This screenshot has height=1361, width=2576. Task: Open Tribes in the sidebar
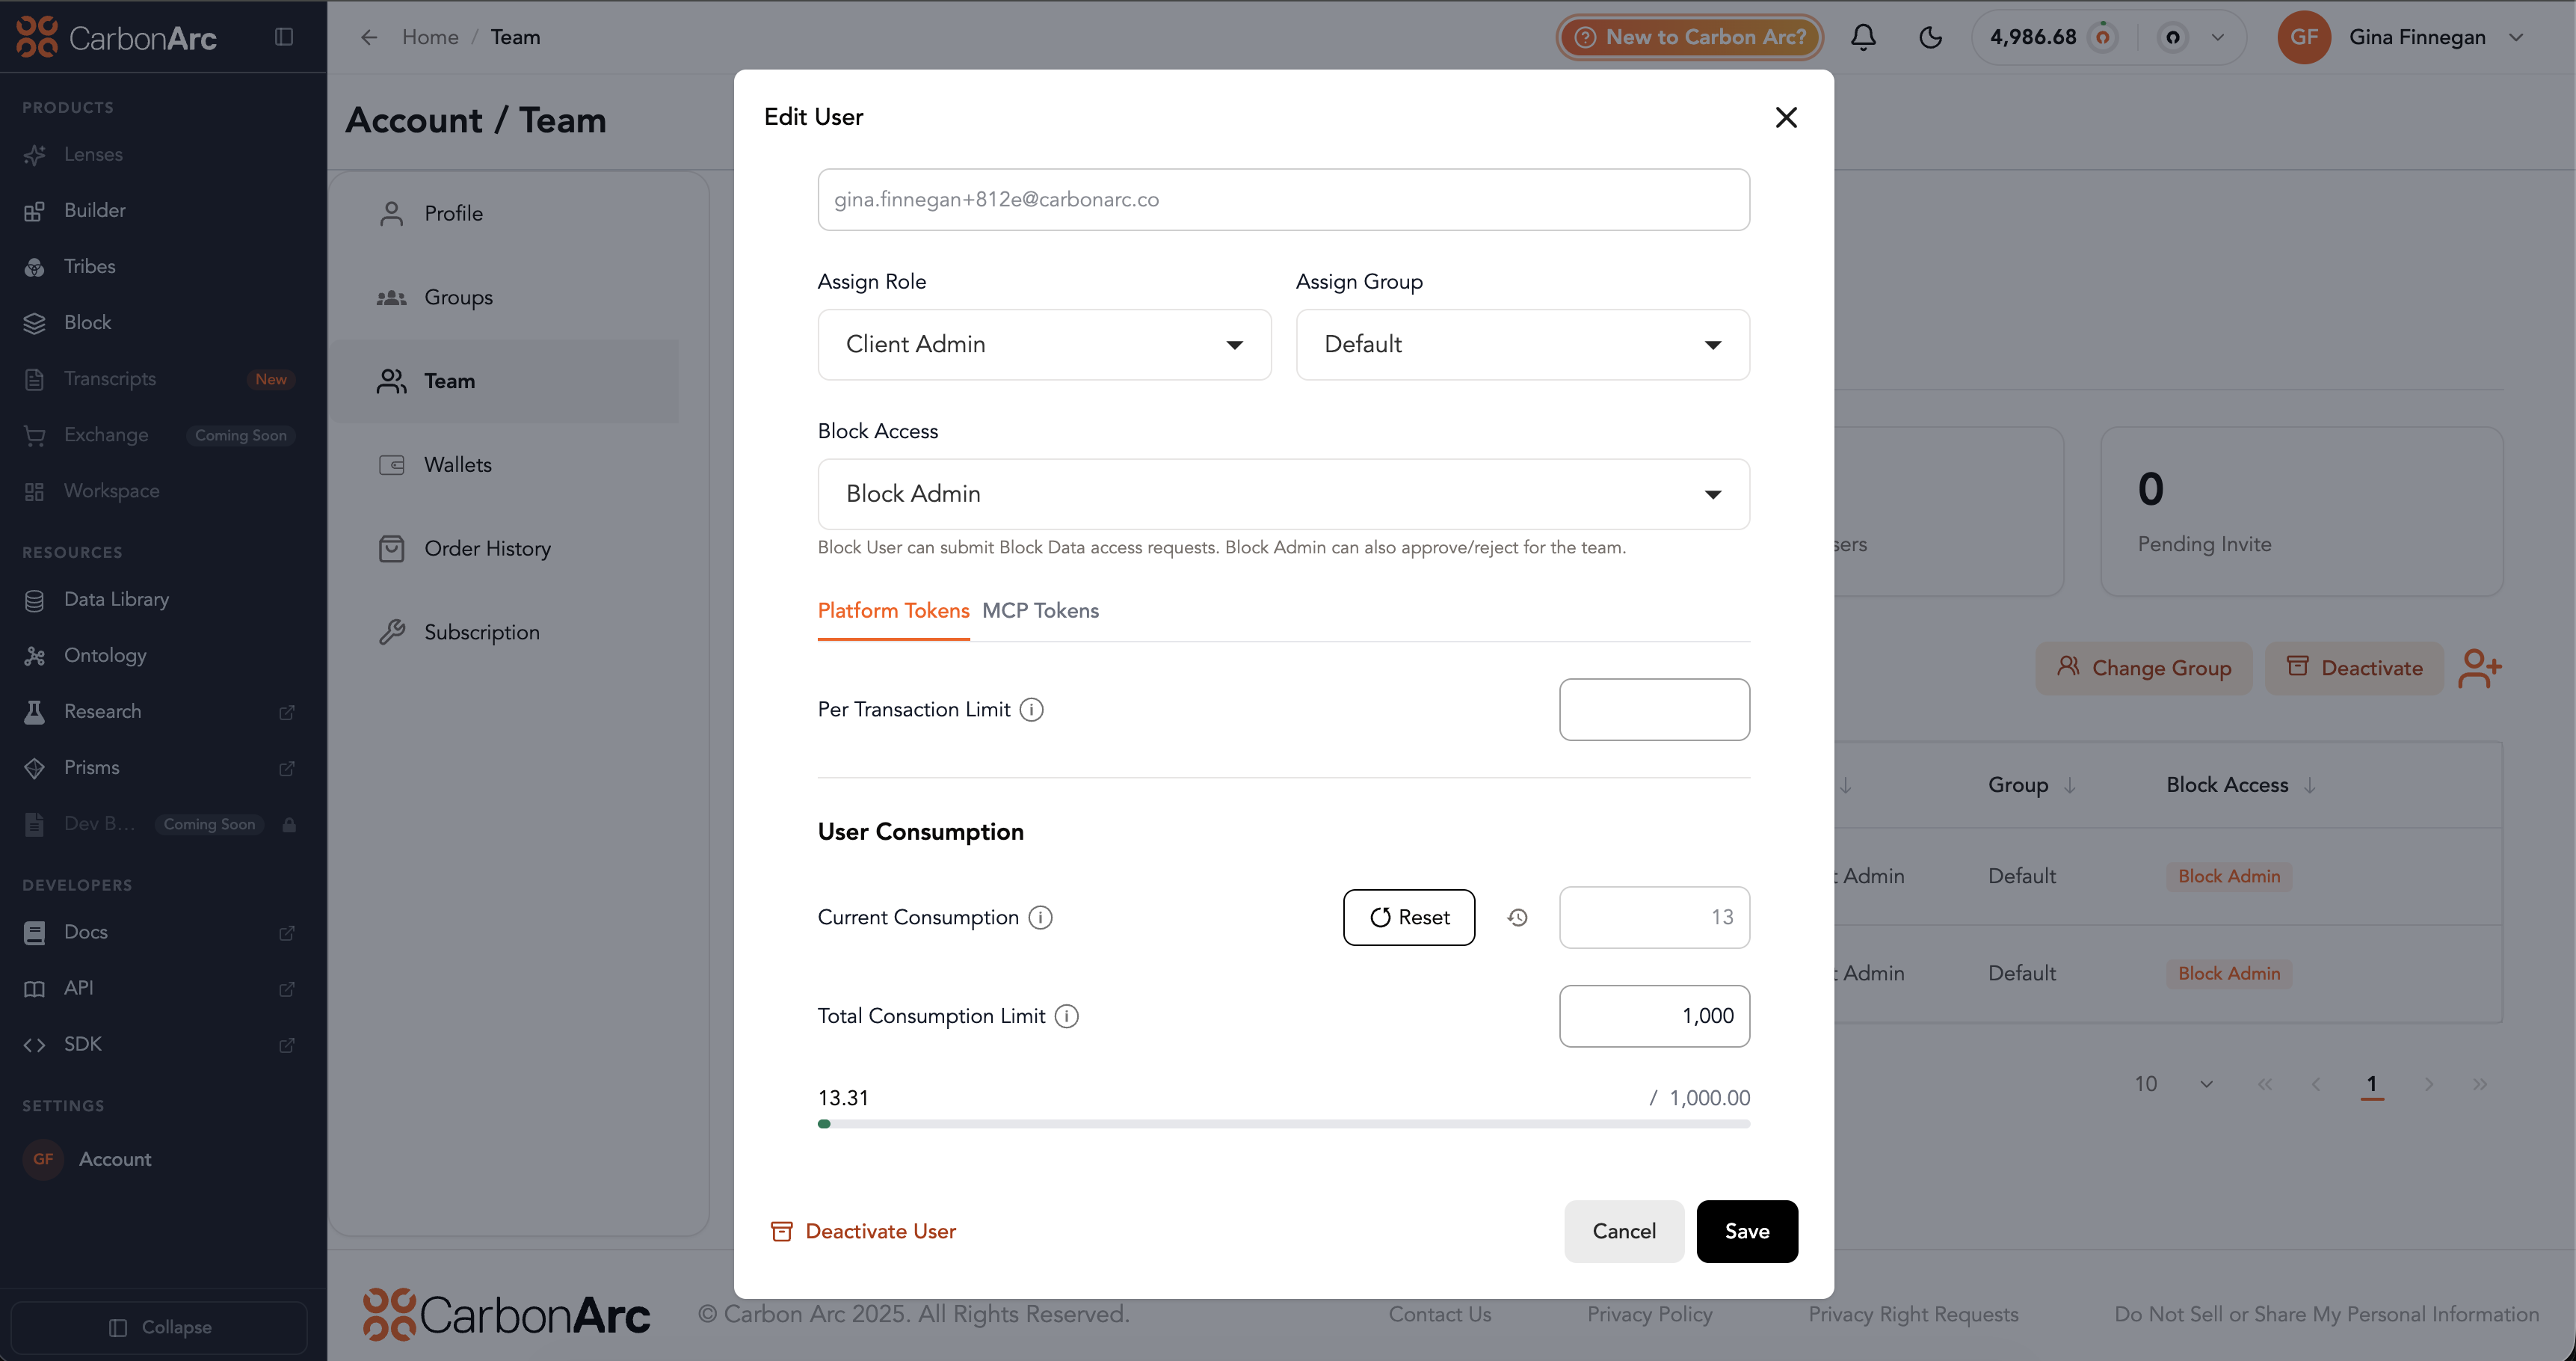[x=89, y=266]
